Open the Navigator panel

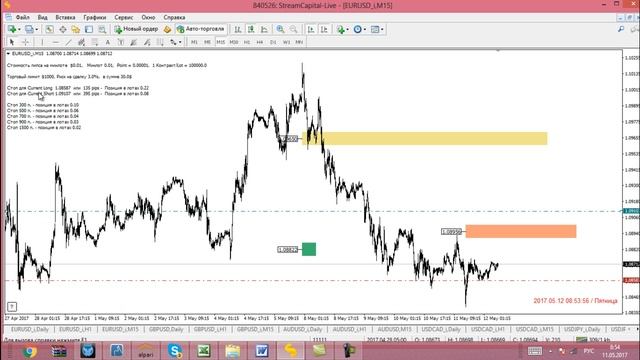tap(76, 29)
